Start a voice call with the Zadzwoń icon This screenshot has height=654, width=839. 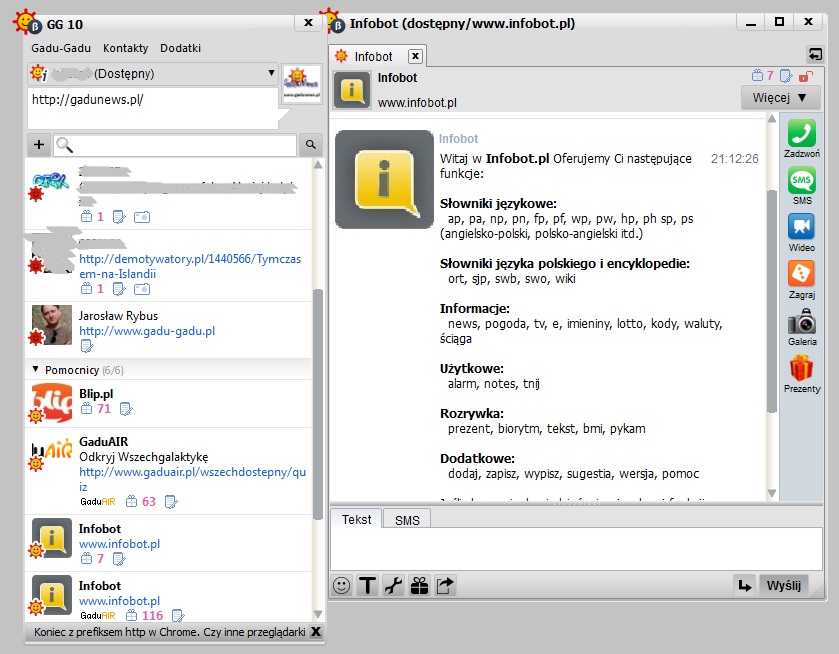(802, 133)
